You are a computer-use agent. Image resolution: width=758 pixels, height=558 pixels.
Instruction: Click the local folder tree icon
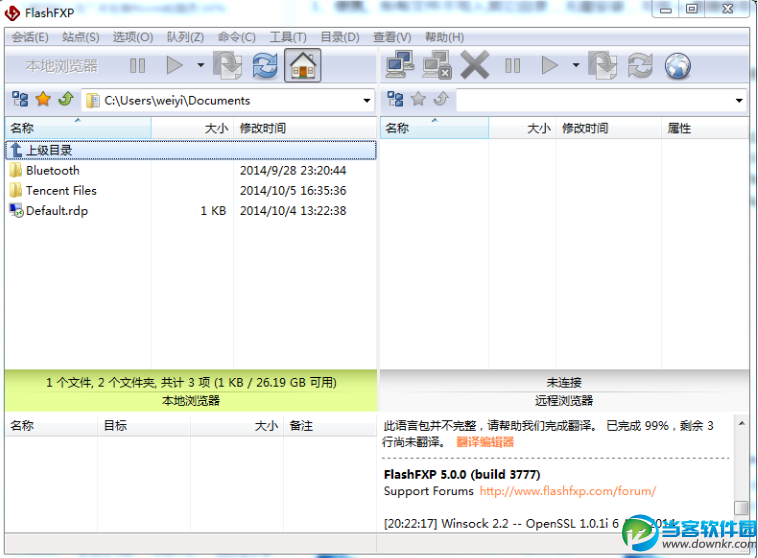tap(20, 99)
